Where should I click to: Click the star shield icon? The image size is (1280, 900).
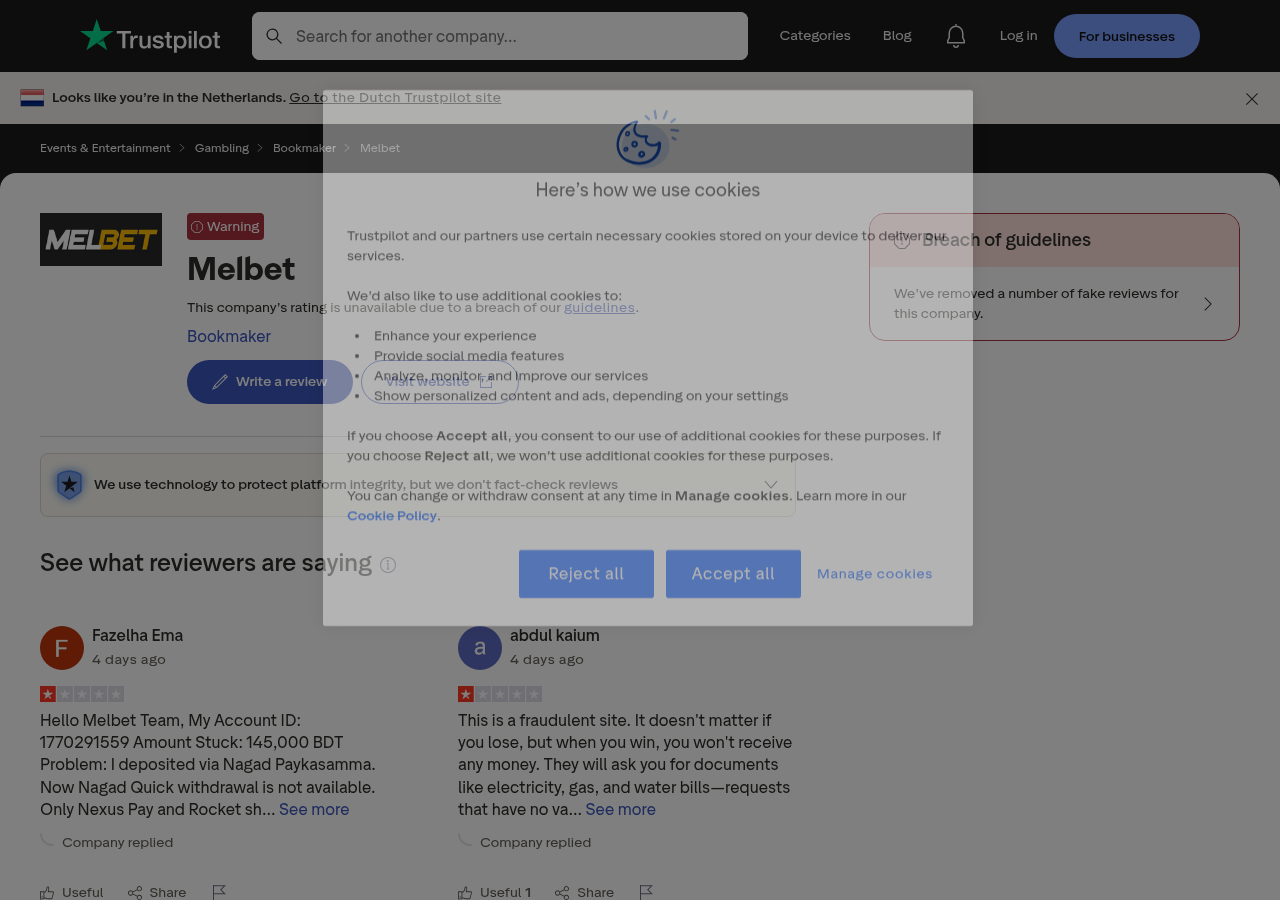[69, 485]
